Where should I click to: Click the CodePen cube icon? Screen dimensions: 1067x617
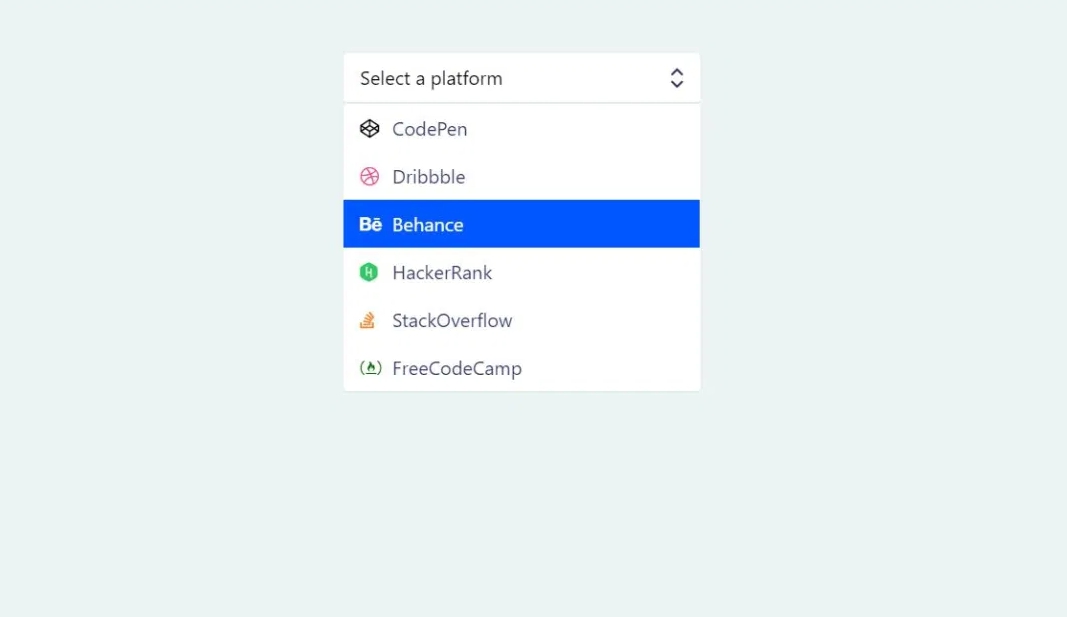pyautogui.click(x=370, y=129)
